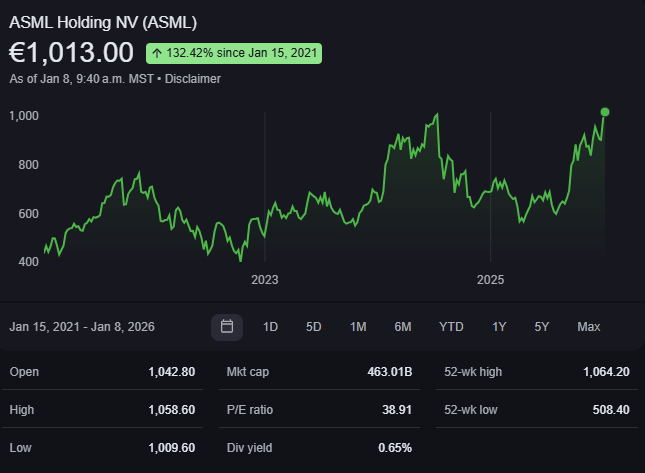Click the 2025 x-axis label
Screen dimensions: 645x473
pos(490,280)
